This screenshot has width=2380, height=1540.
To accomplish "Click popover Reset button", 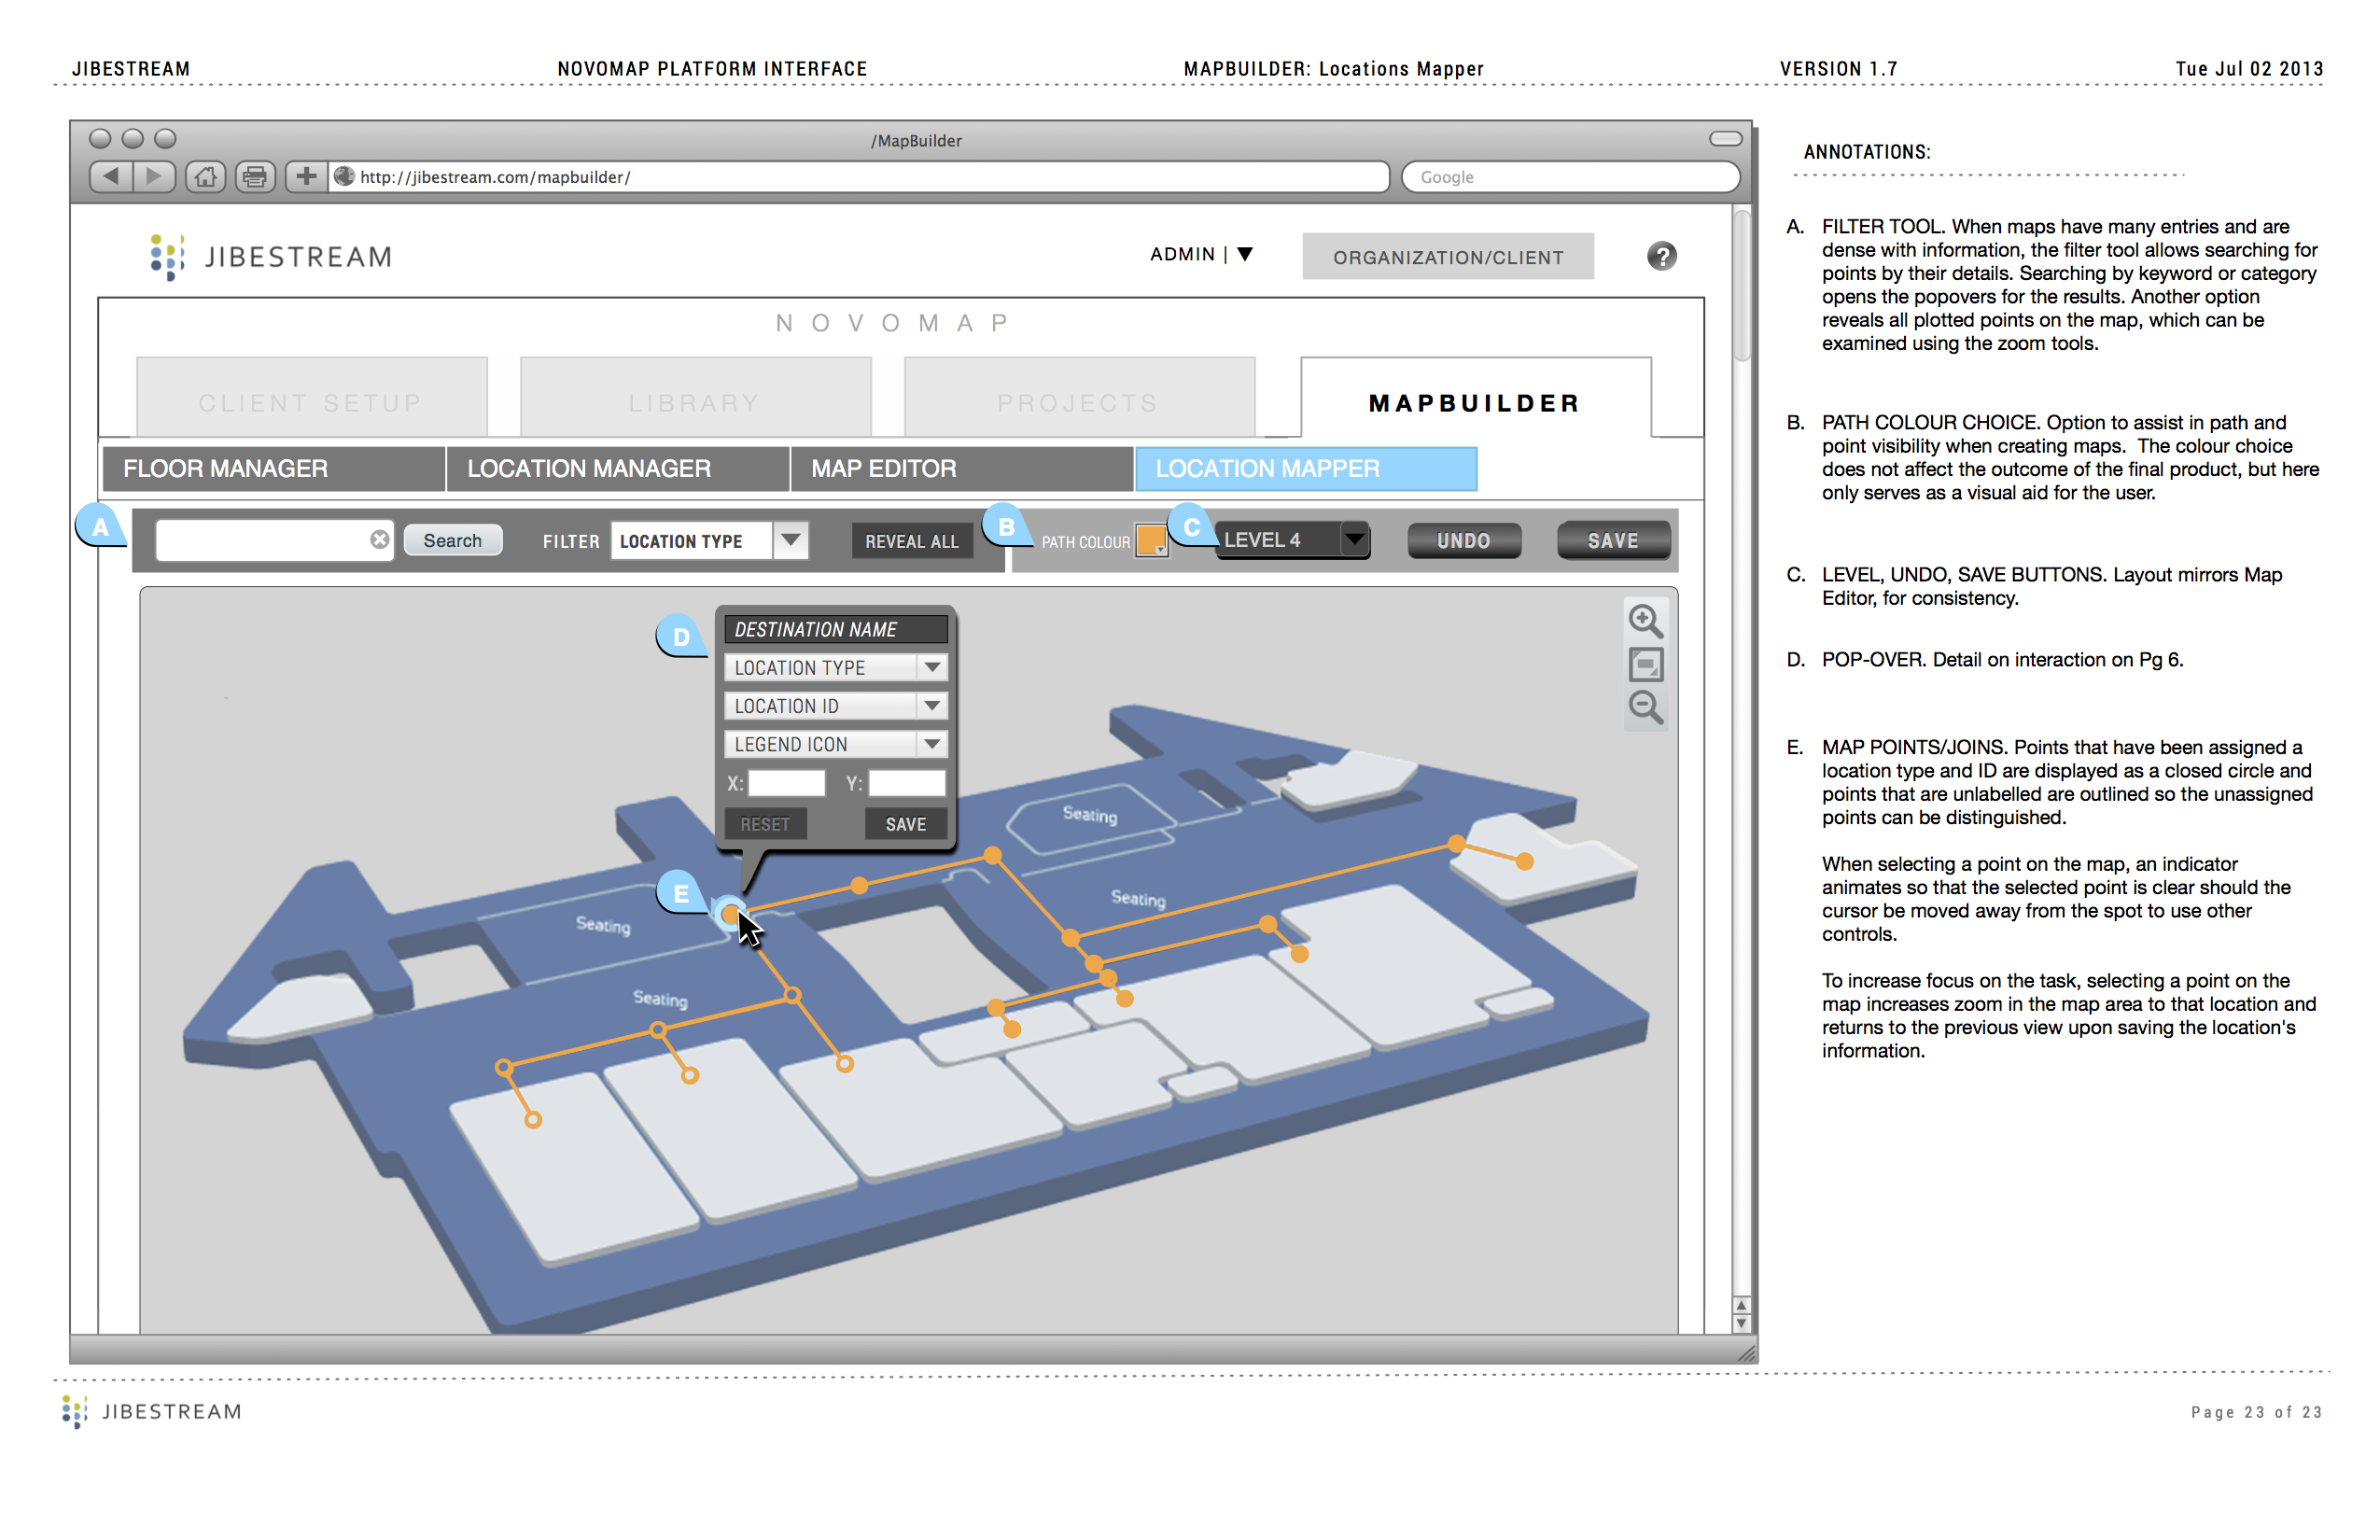I will tap(765, 824).
